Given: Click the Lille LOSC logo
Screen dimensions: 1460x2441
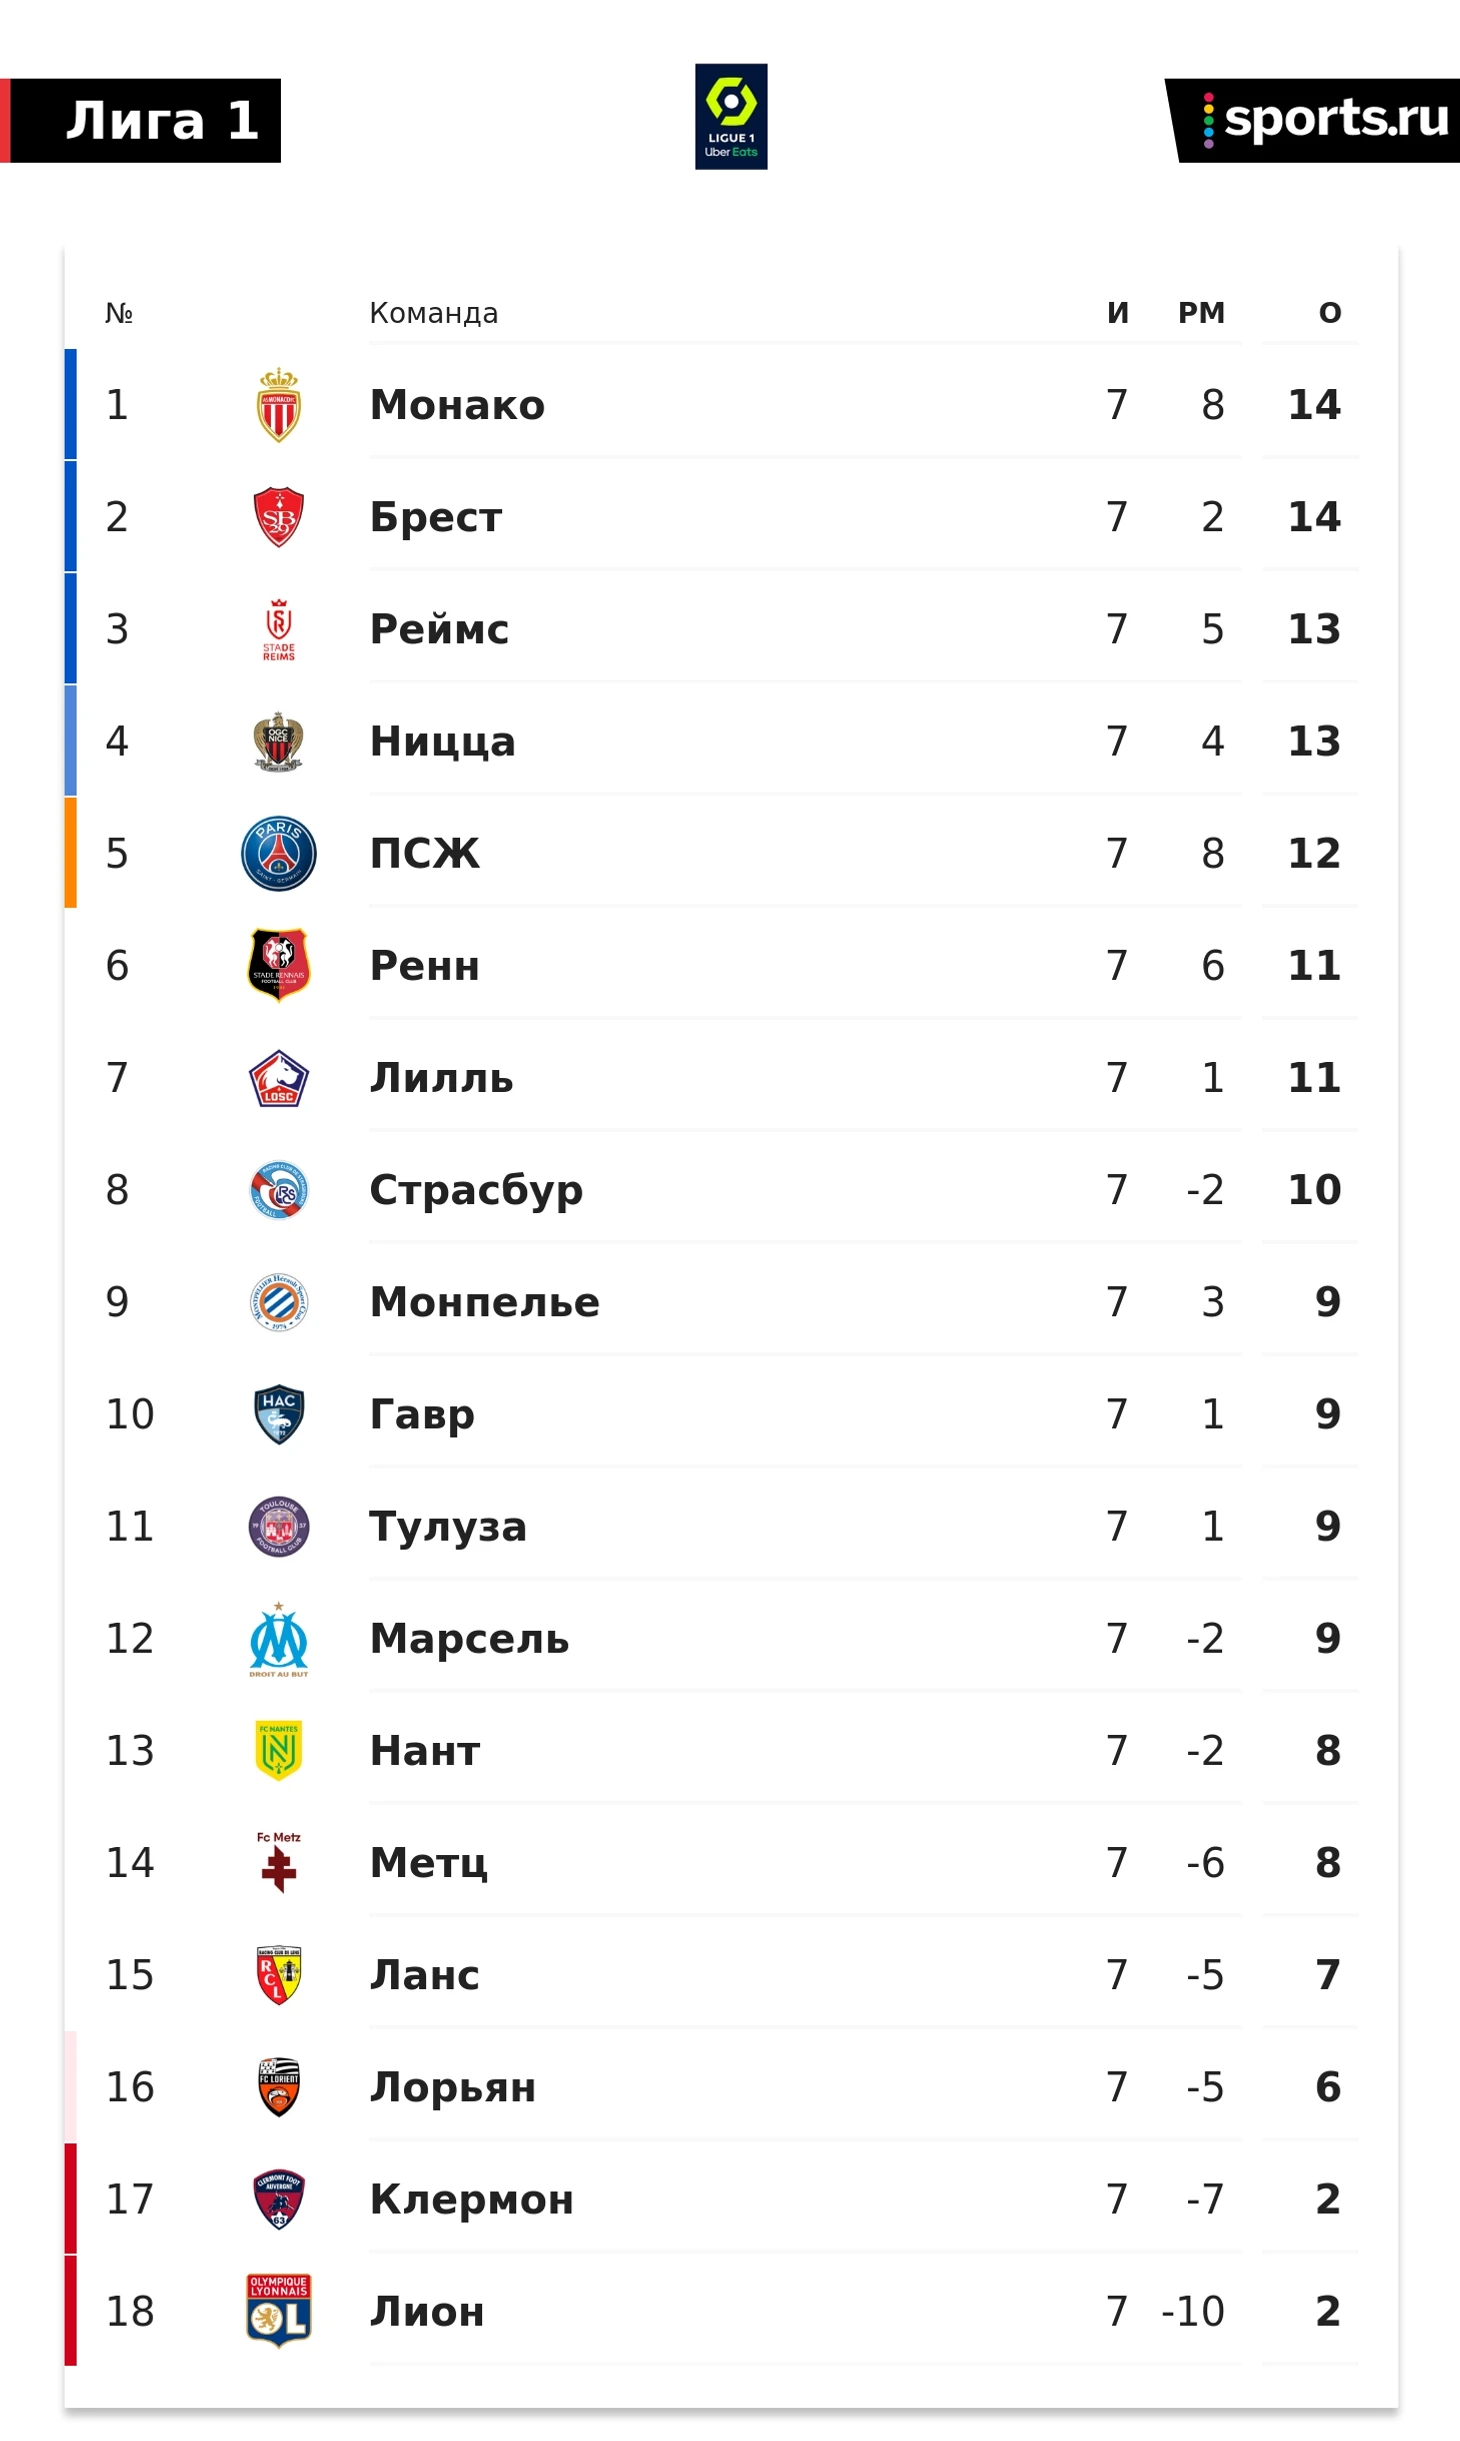Looking at the screenshot, I should [x=279, y=1078].
